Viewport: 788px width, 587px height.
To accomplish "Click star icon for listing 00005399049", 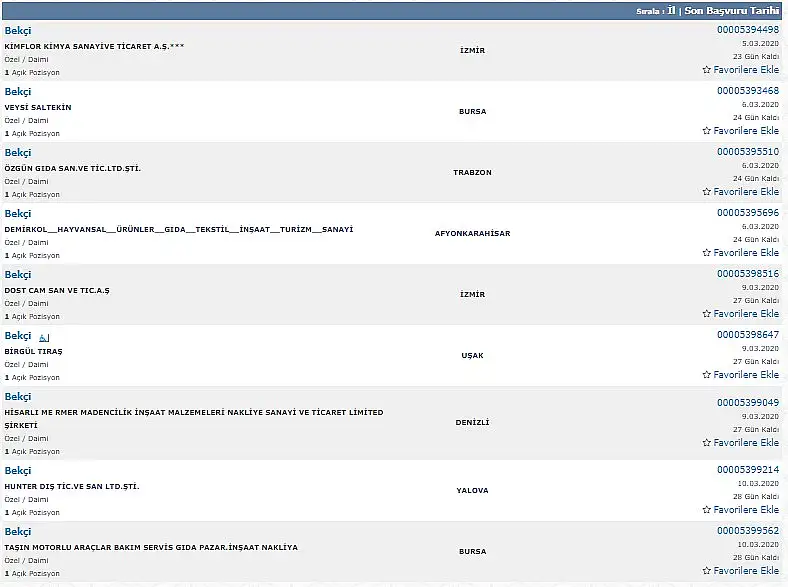I will coord(707,443).
